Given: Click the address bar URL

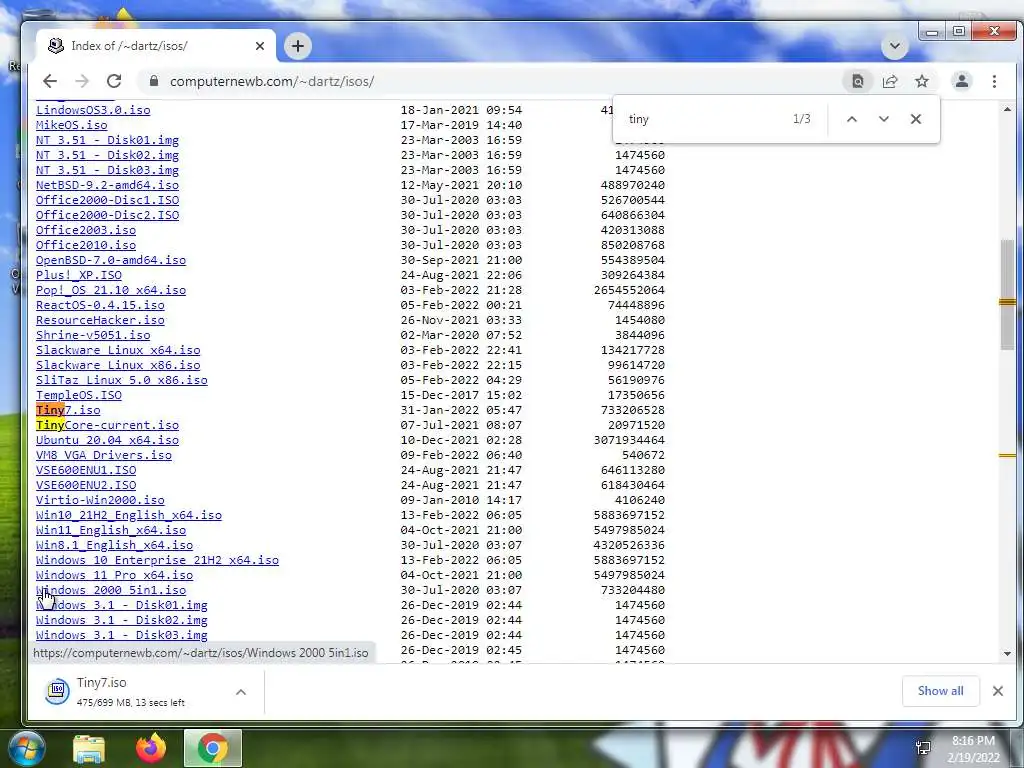Looking at the screenshot, I should tap(272, 82).
